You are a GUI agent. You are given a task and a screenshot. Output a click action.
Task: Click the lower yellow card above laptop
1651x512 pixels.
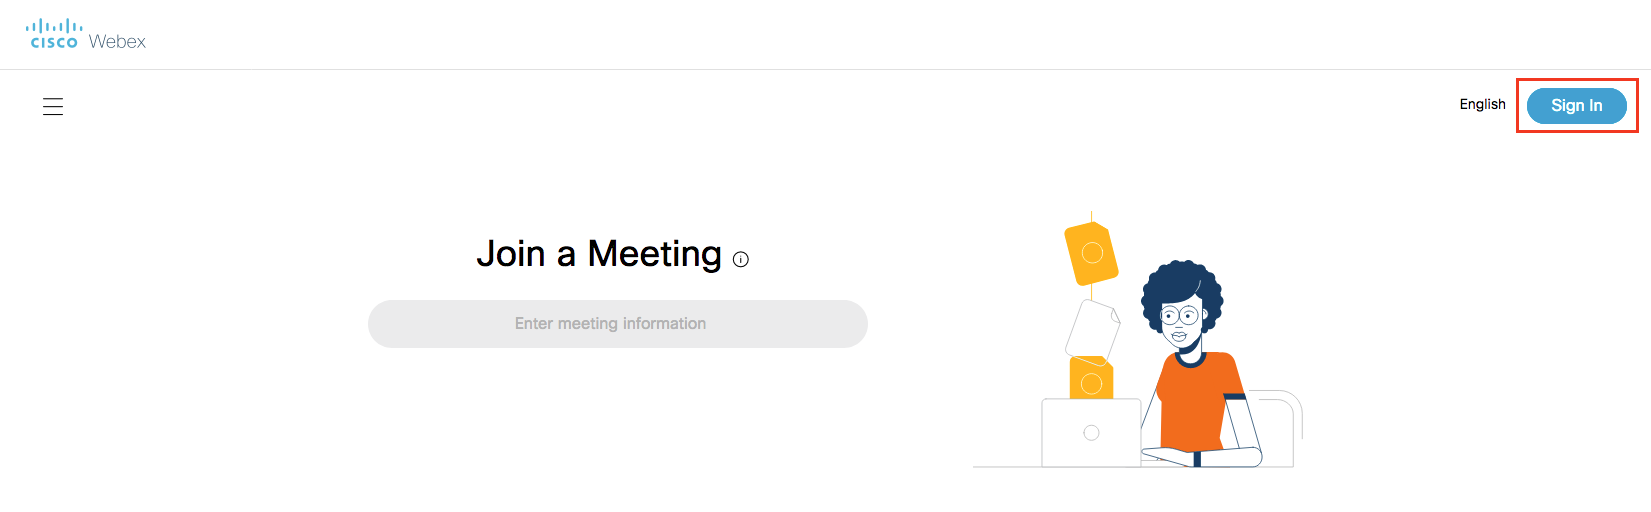click(1091, 379)
